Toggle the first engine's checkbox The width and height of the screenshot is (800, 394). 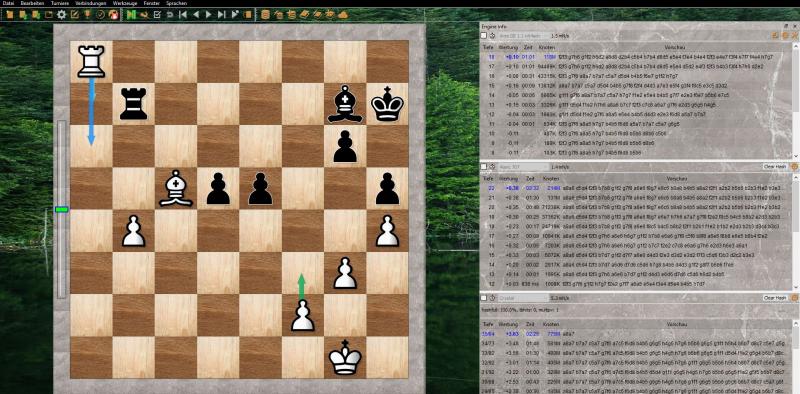click(x=484, y=36)
